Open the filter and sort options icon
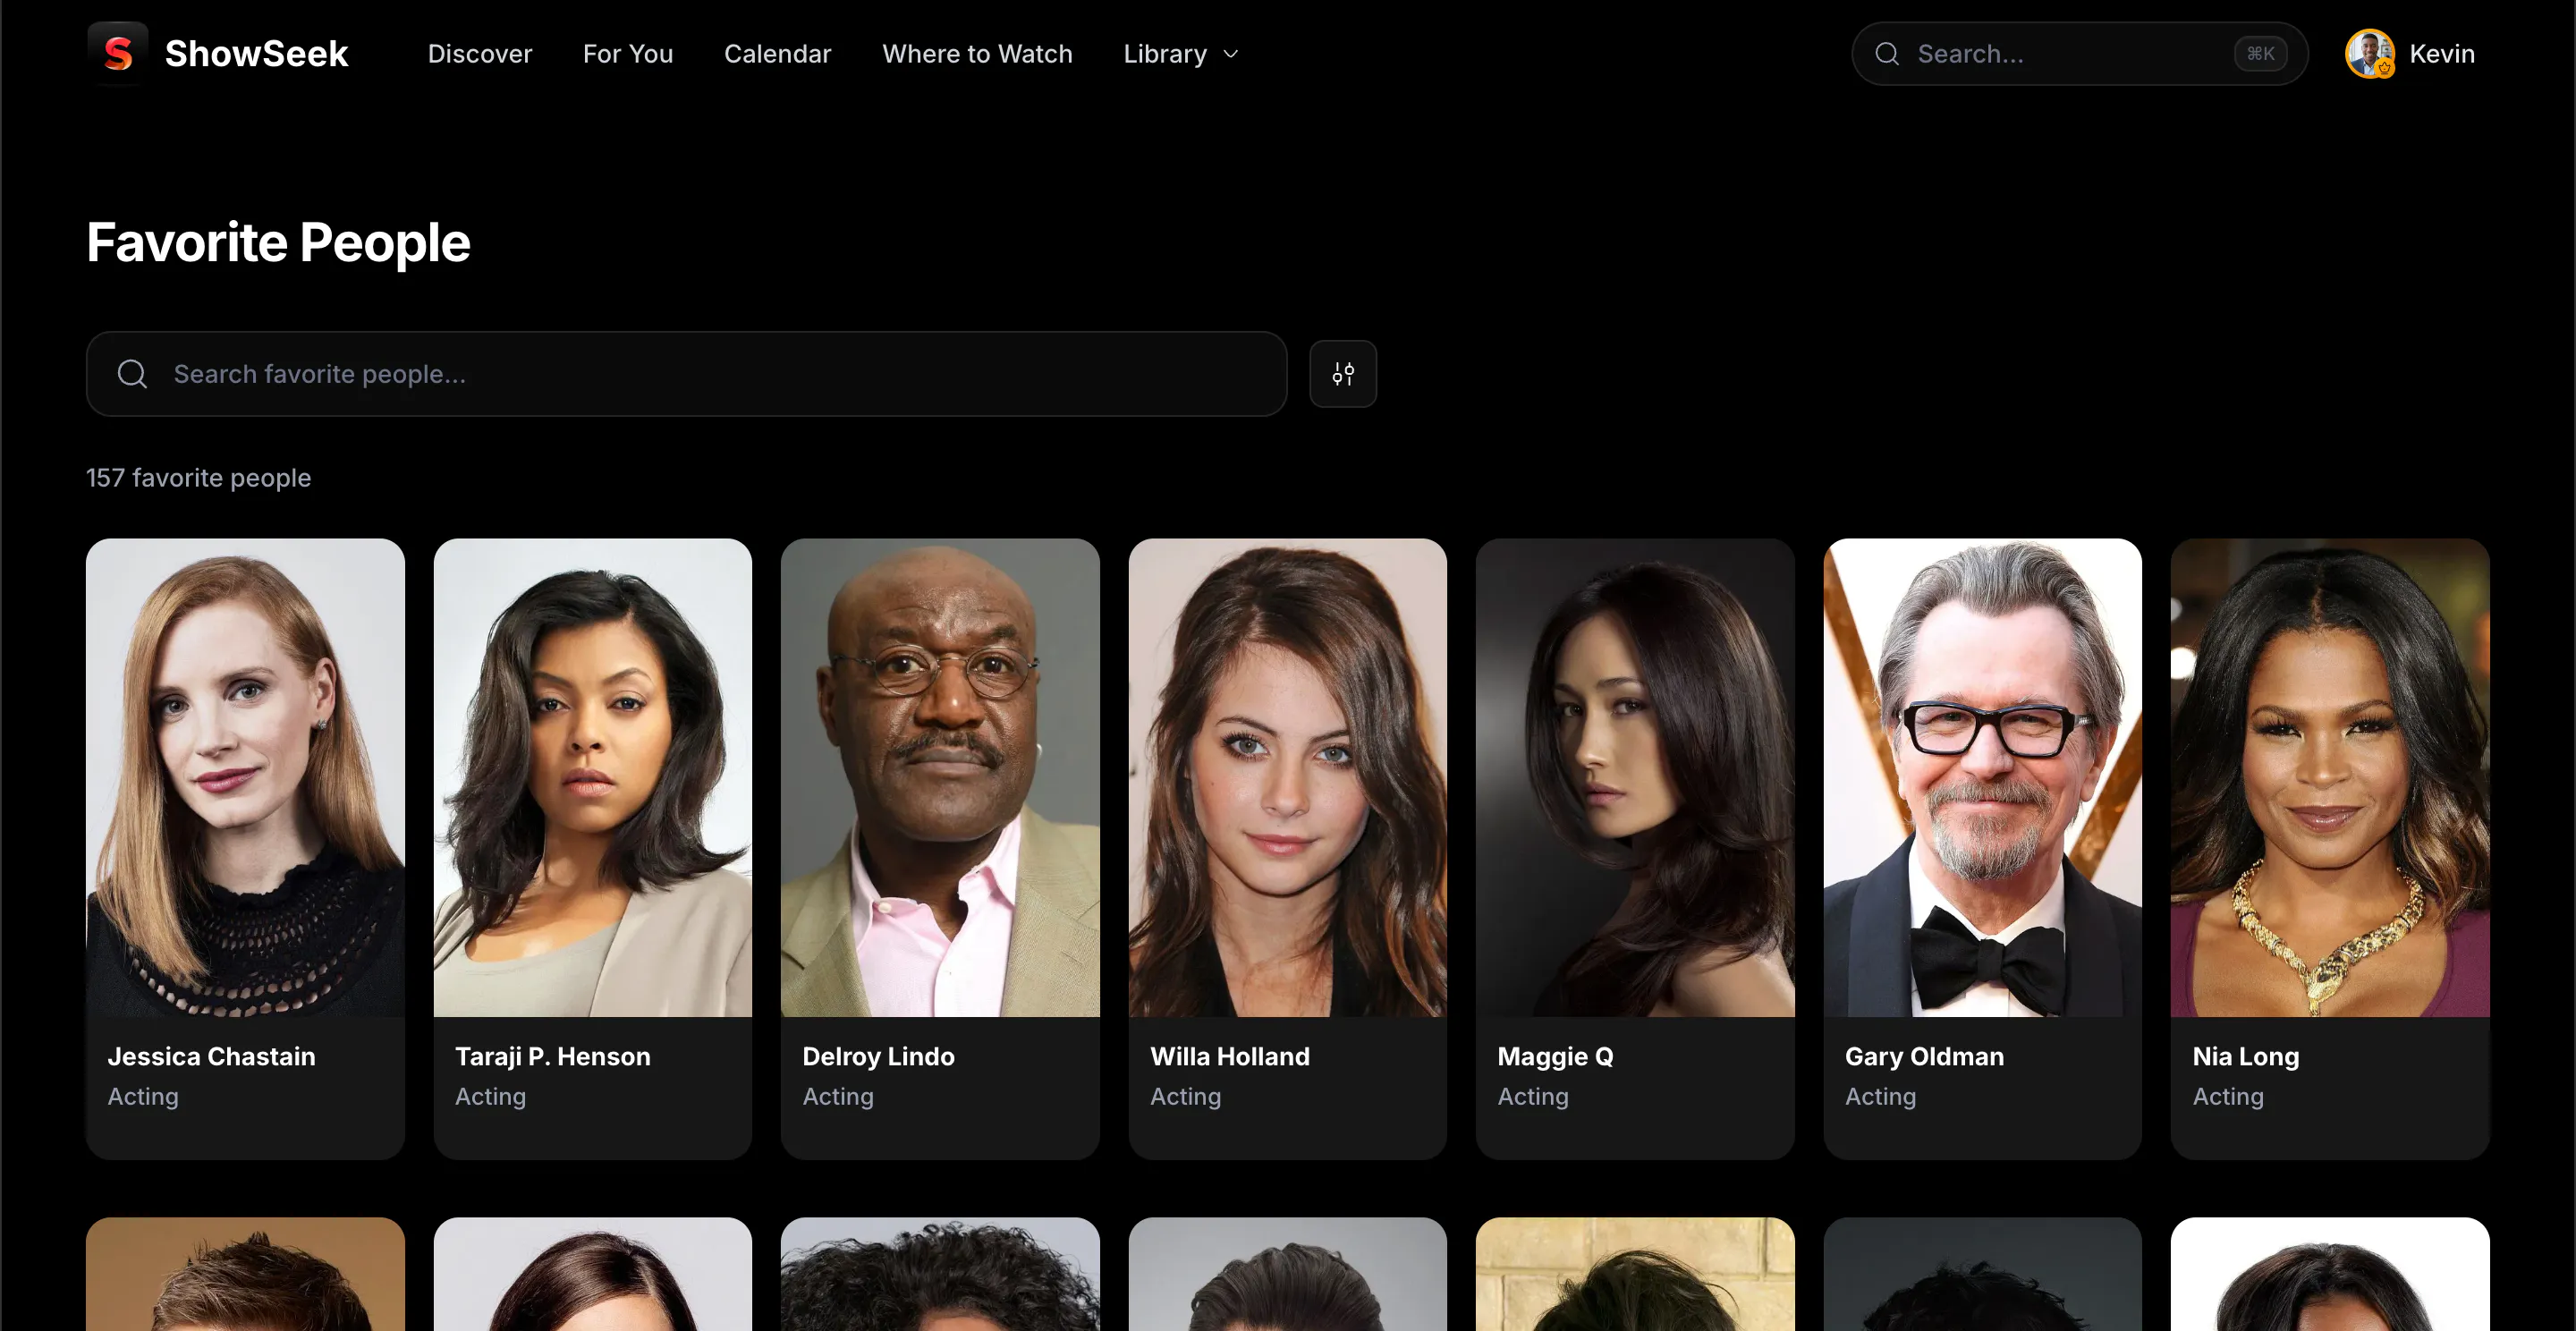The height and width of the screenshot is (1331, 2576). coord(1343,374)
